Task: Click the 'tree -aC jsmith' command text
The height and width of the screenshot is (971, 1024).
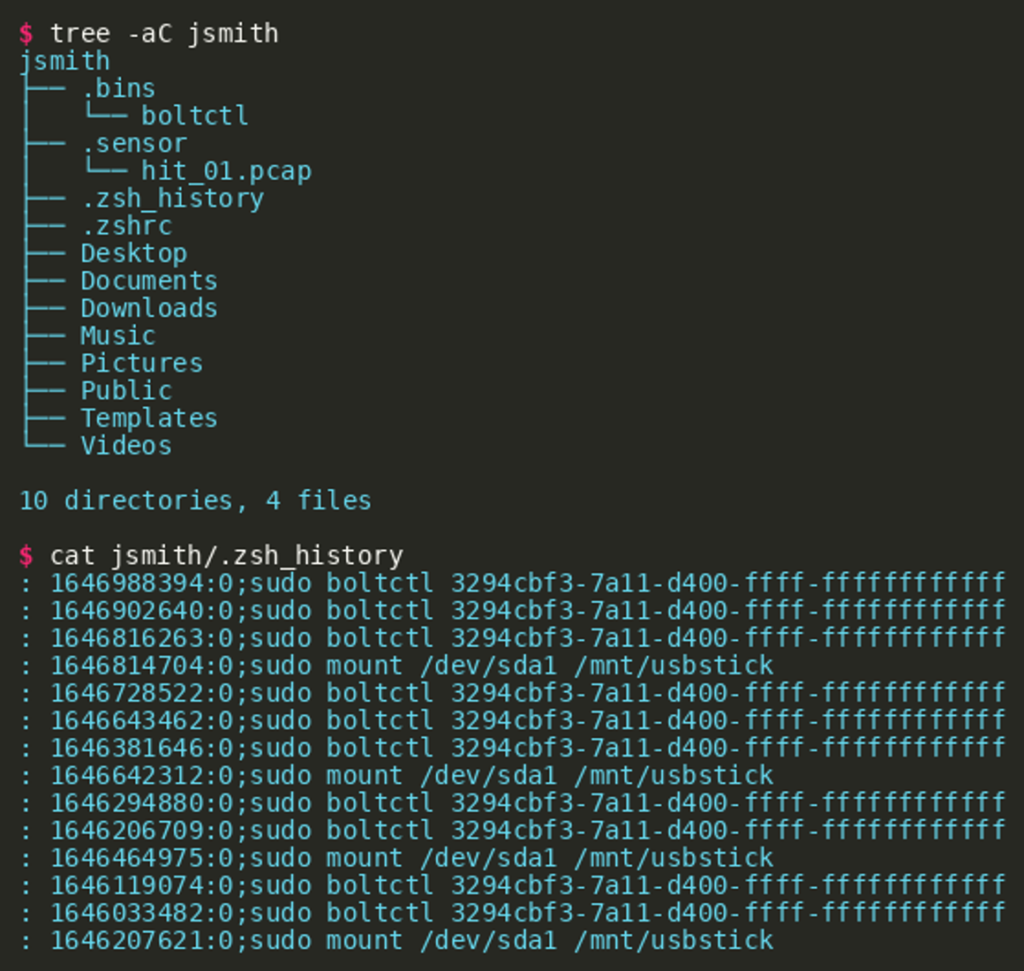Action: point(164,34)
